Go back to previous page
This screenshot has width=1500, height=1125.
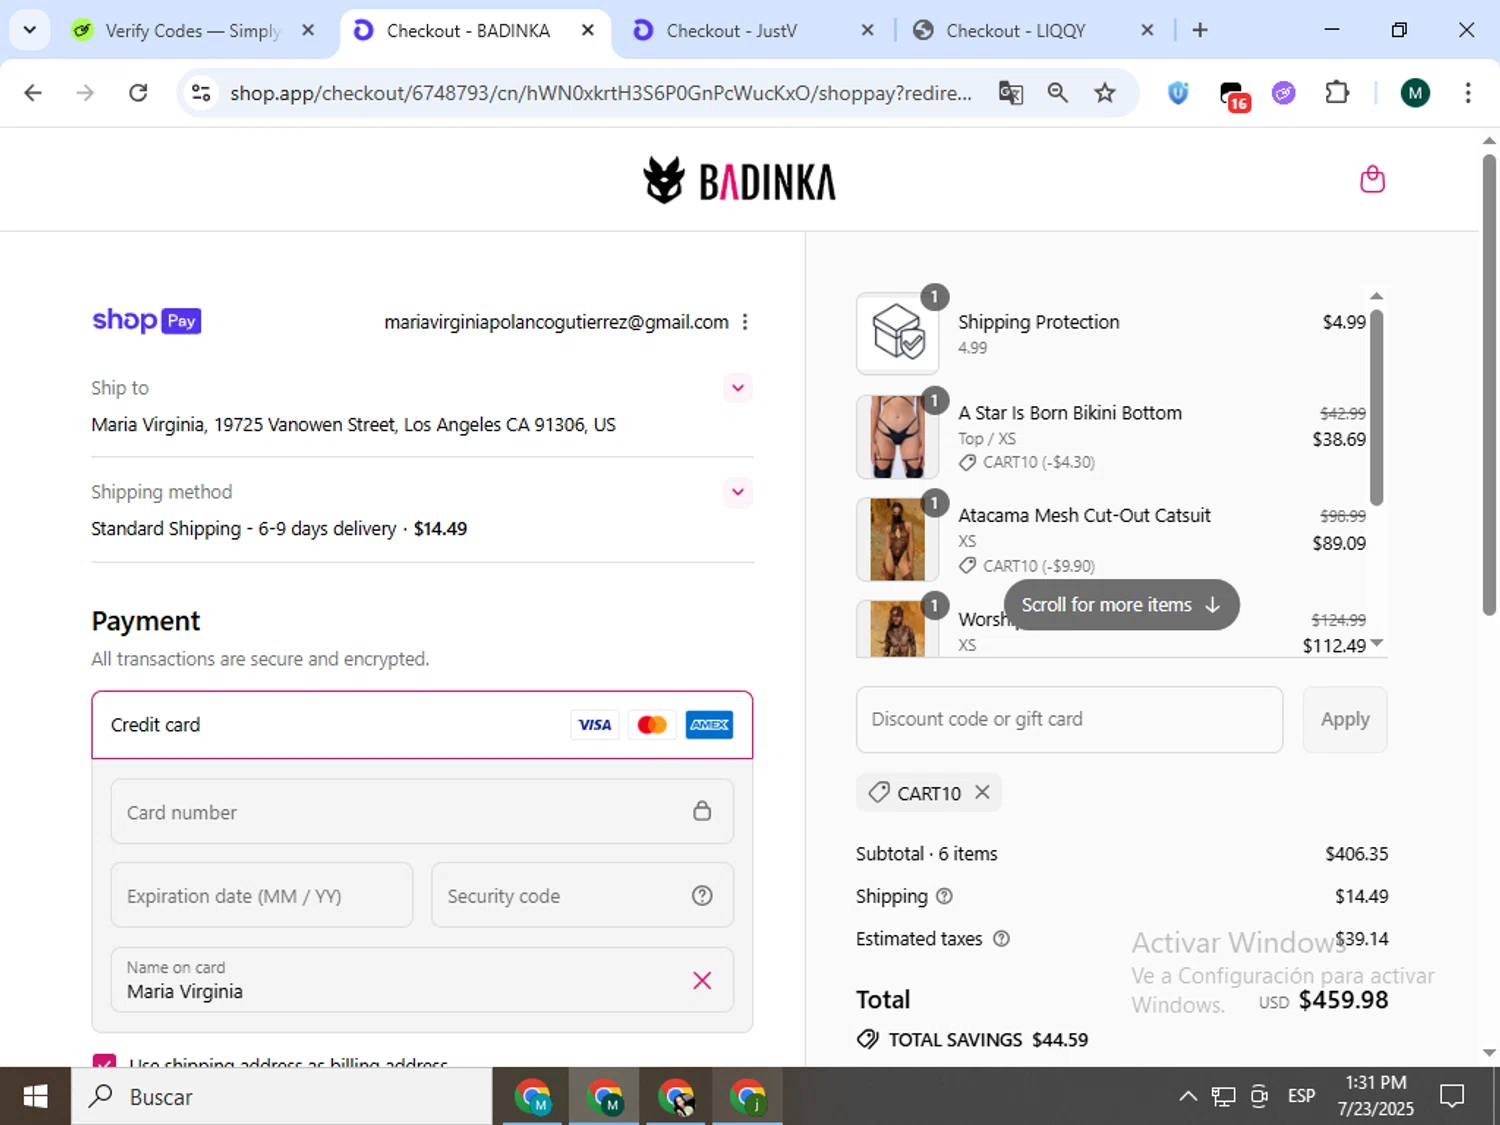coord(33,93)
